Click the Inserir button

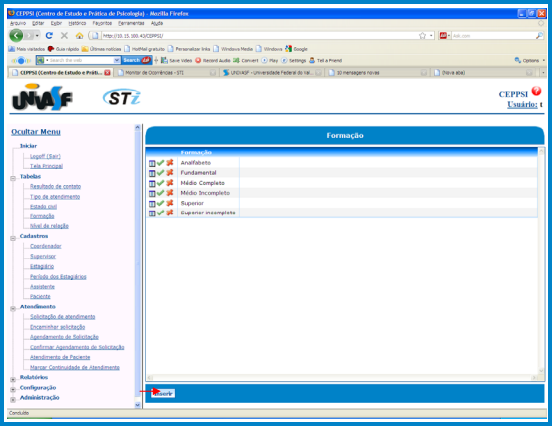tap(163, 393)
